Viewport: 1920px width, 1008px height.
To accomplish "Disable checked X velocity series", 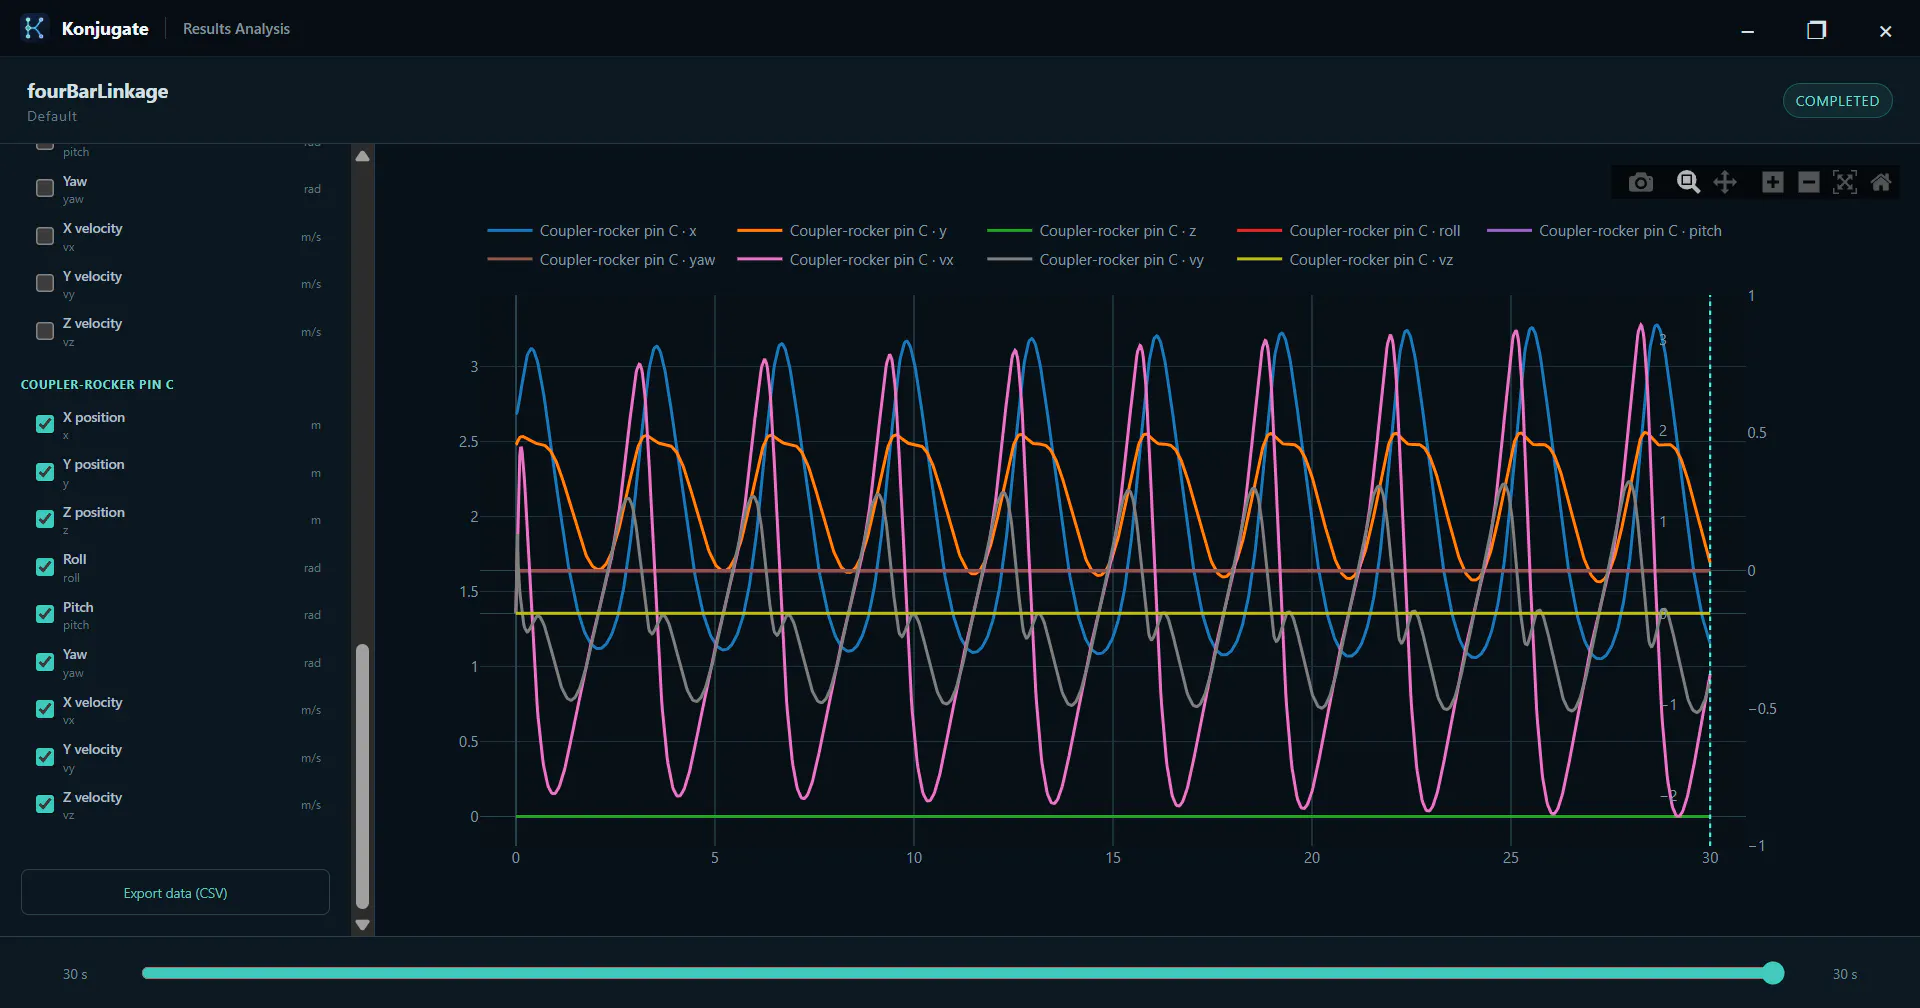I will (x=45, y=709).
